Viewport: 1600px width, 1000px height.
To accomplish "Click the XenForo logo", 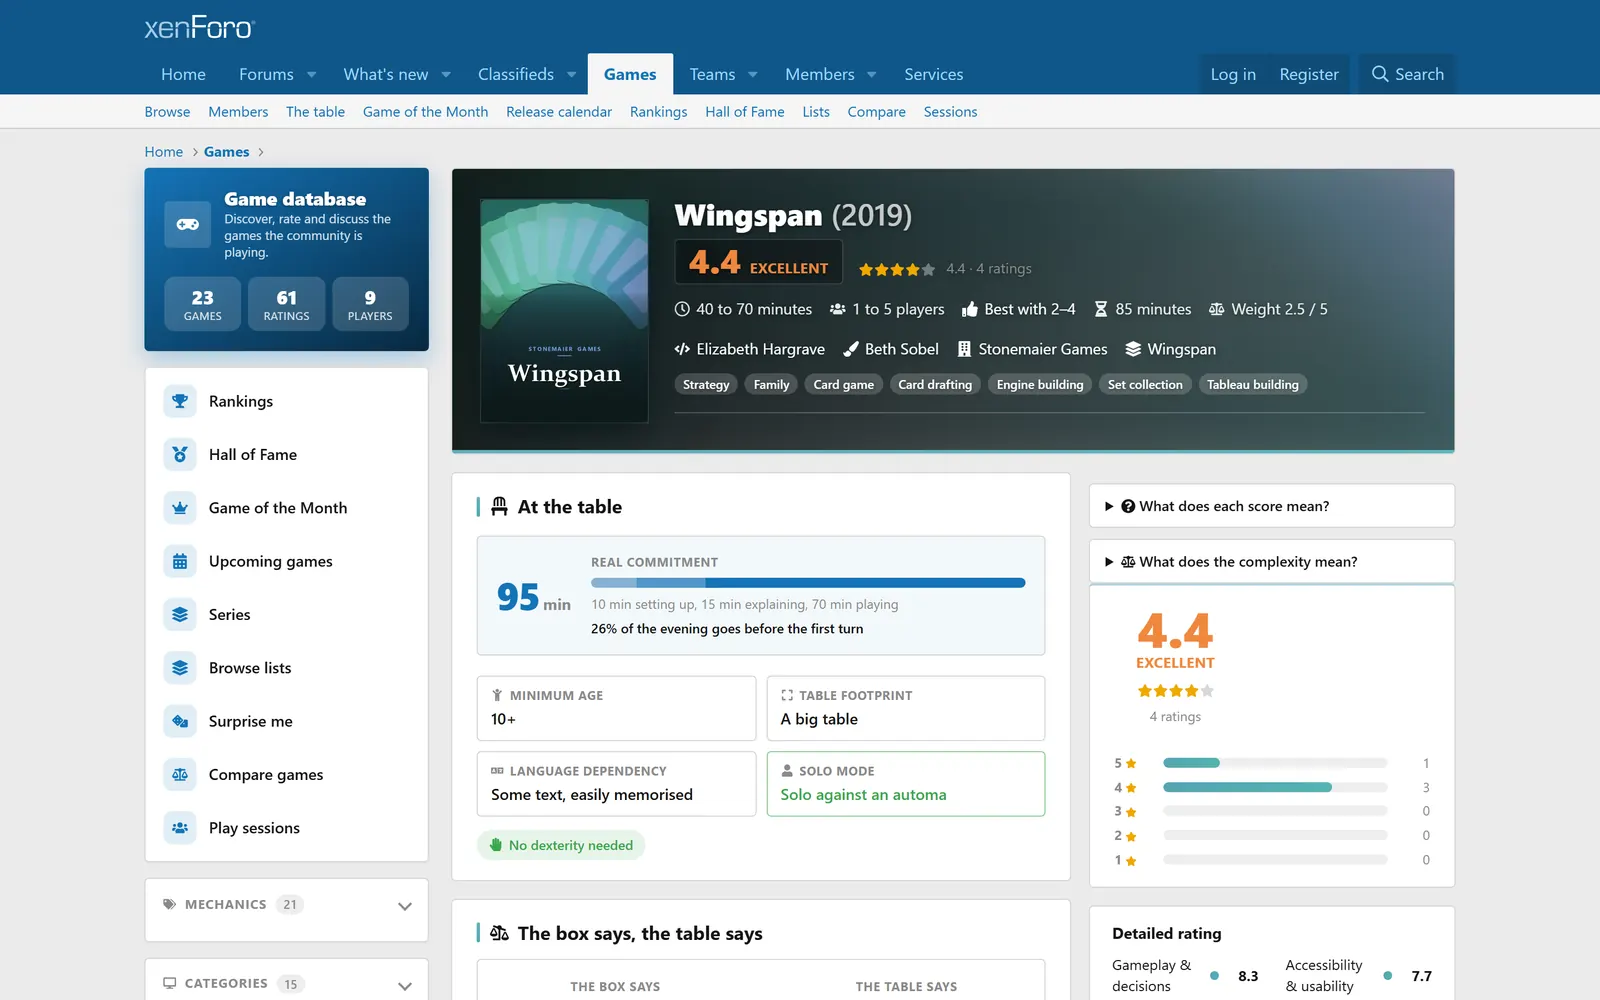I will pyautogui.click(x=200, y=27).
